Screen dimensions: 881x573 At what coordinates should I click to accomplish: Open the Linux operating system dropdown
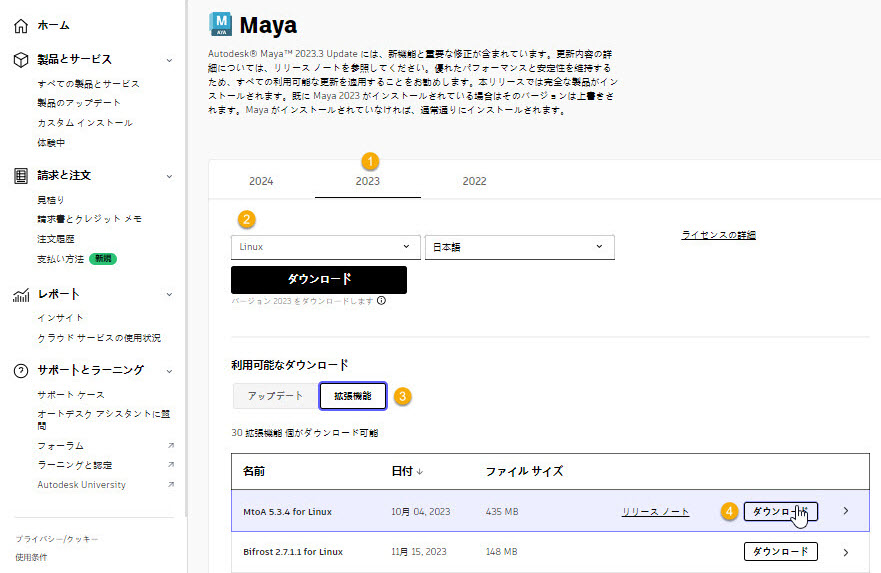point(325,247)
